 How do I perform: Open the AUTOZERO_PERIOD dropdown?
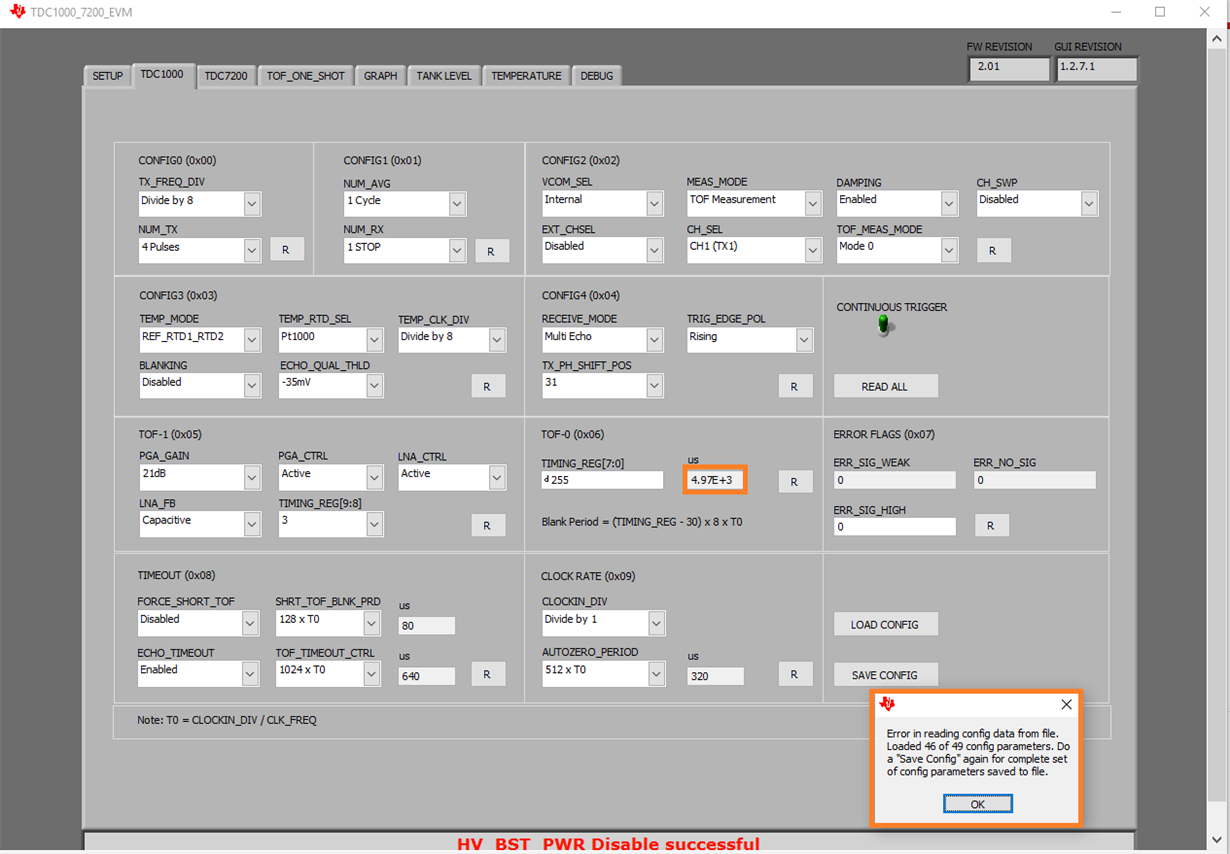(656, 674)
